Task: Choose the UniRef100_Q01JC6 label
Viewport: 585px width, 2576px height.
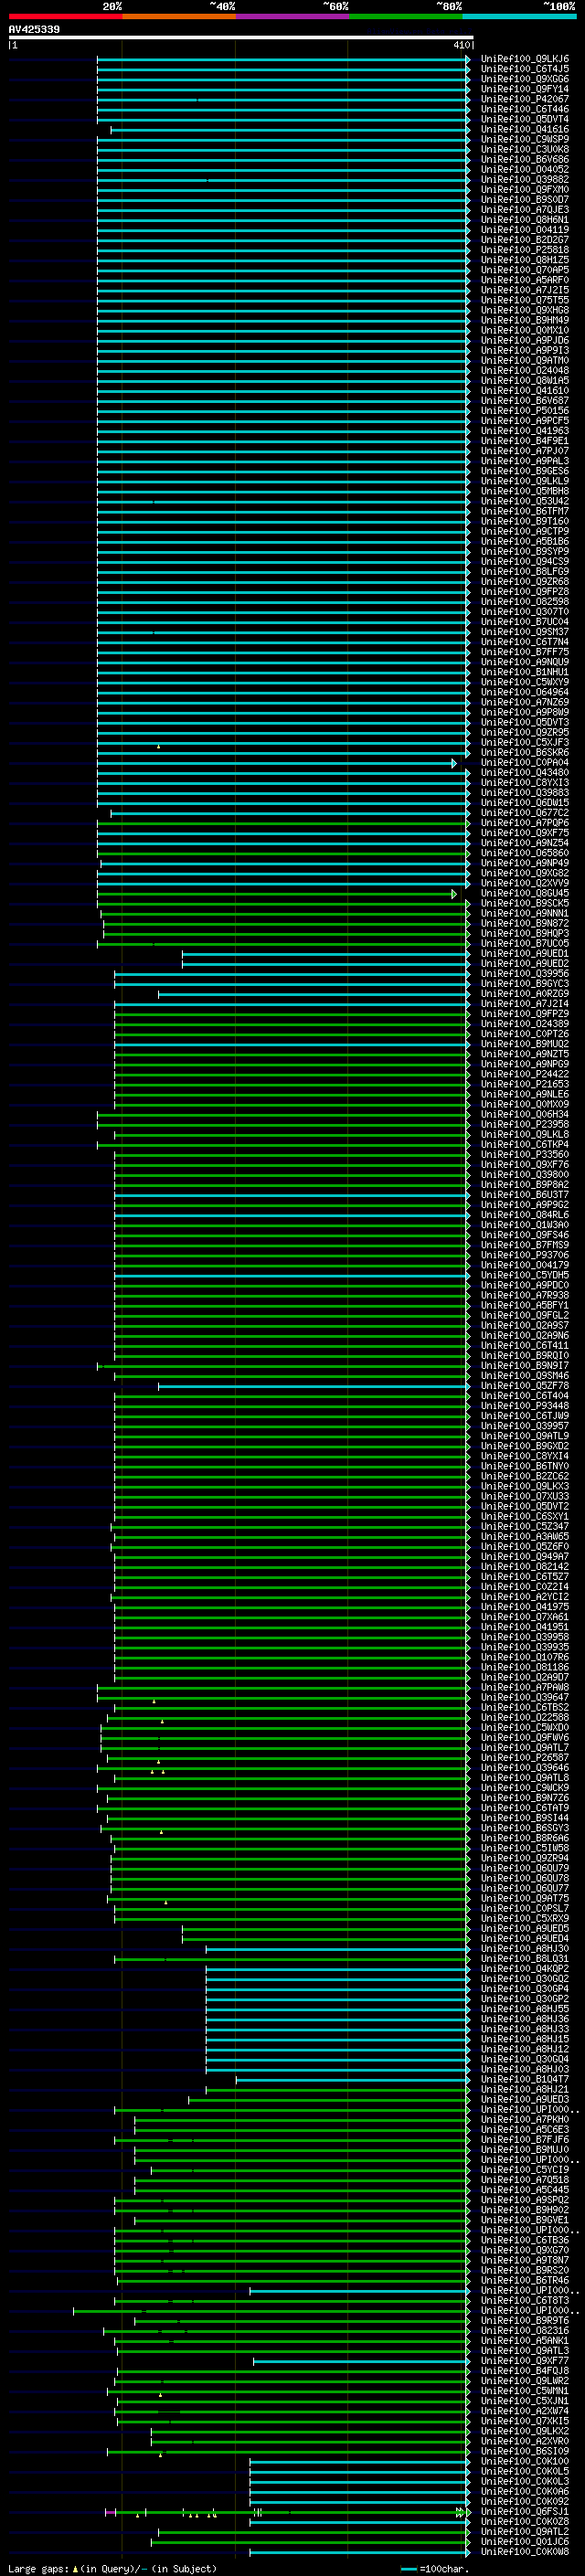Action: click(525, 2541)
